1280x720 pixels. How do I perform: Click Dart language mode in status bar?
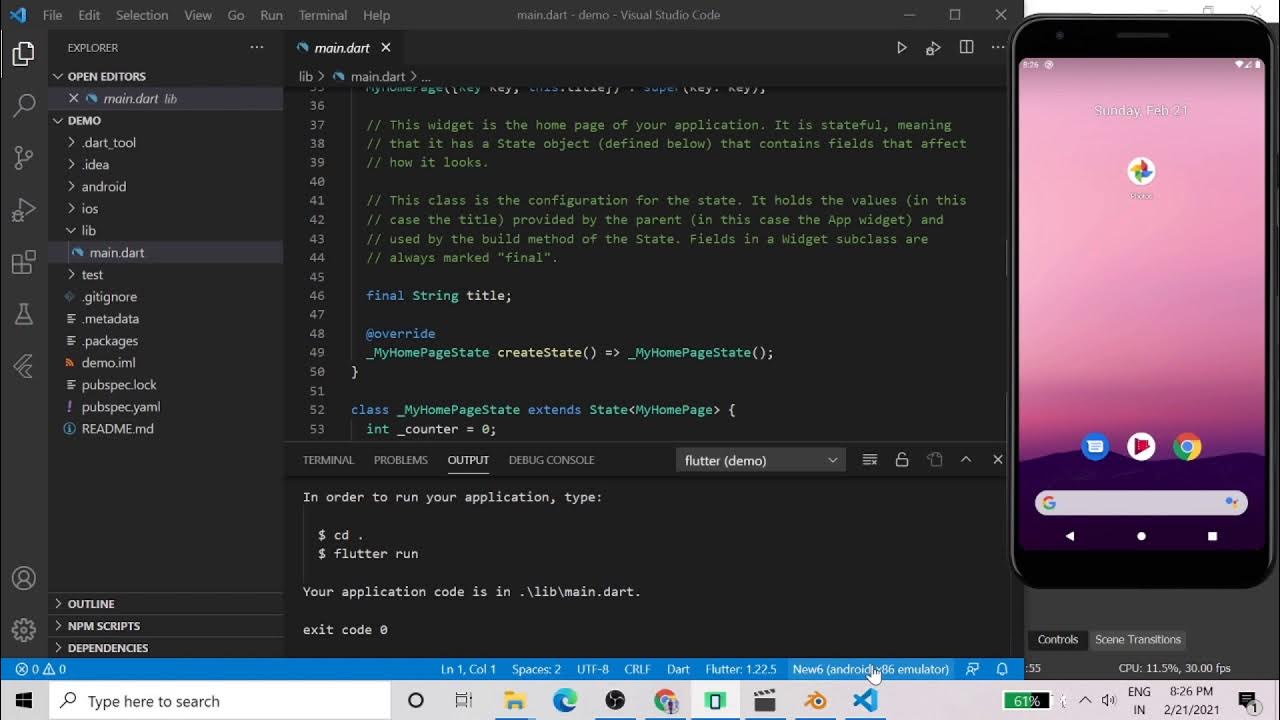678,669
